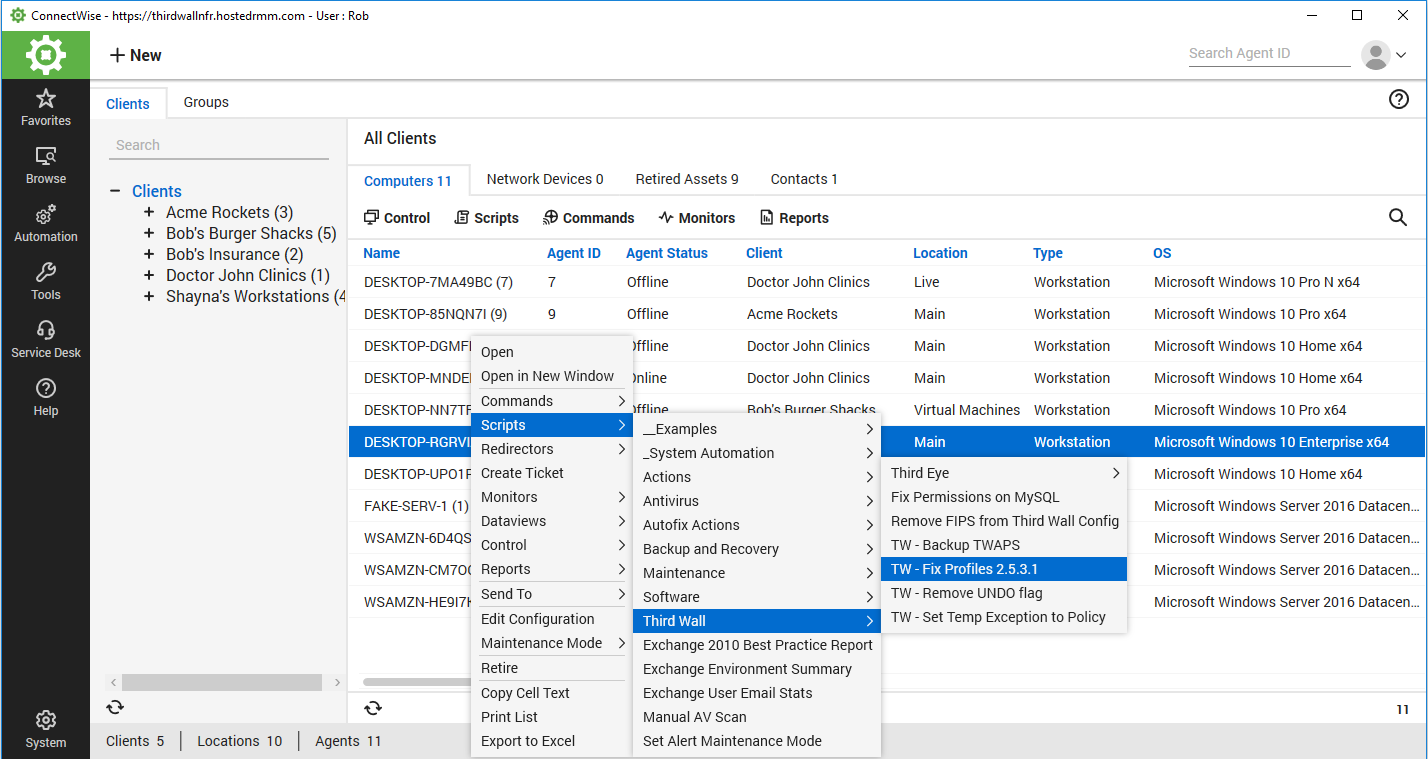Open Maintenance Mode submenu

pyautogui.click(x=552, y=643)
